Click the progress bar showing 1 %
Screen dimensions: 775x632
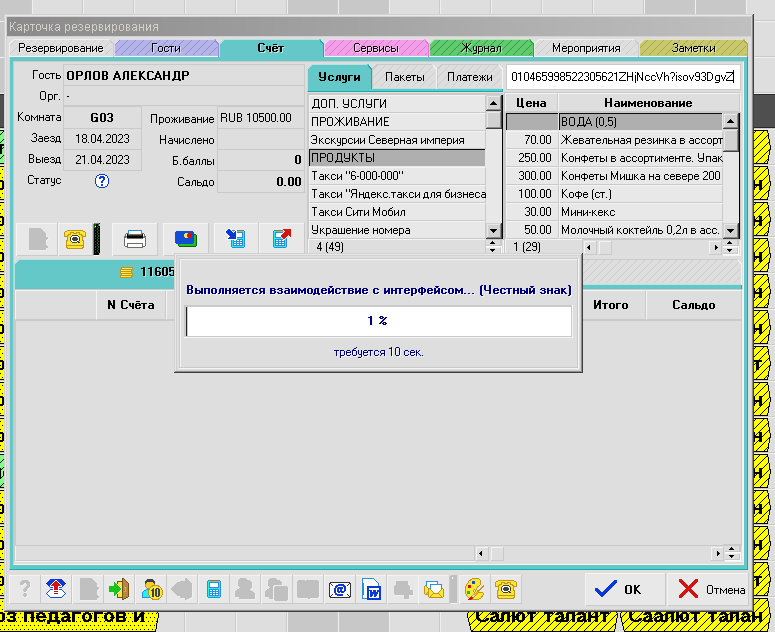click(377, 321)
